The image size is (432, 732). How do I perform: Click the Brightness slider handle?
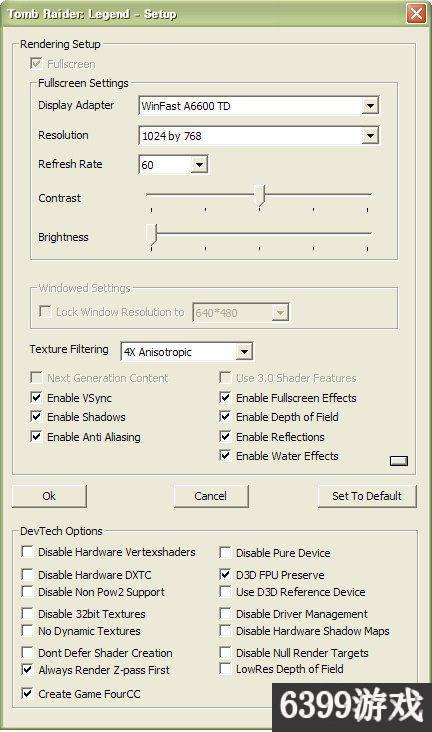pyautogui.click(x=152, y=234)
